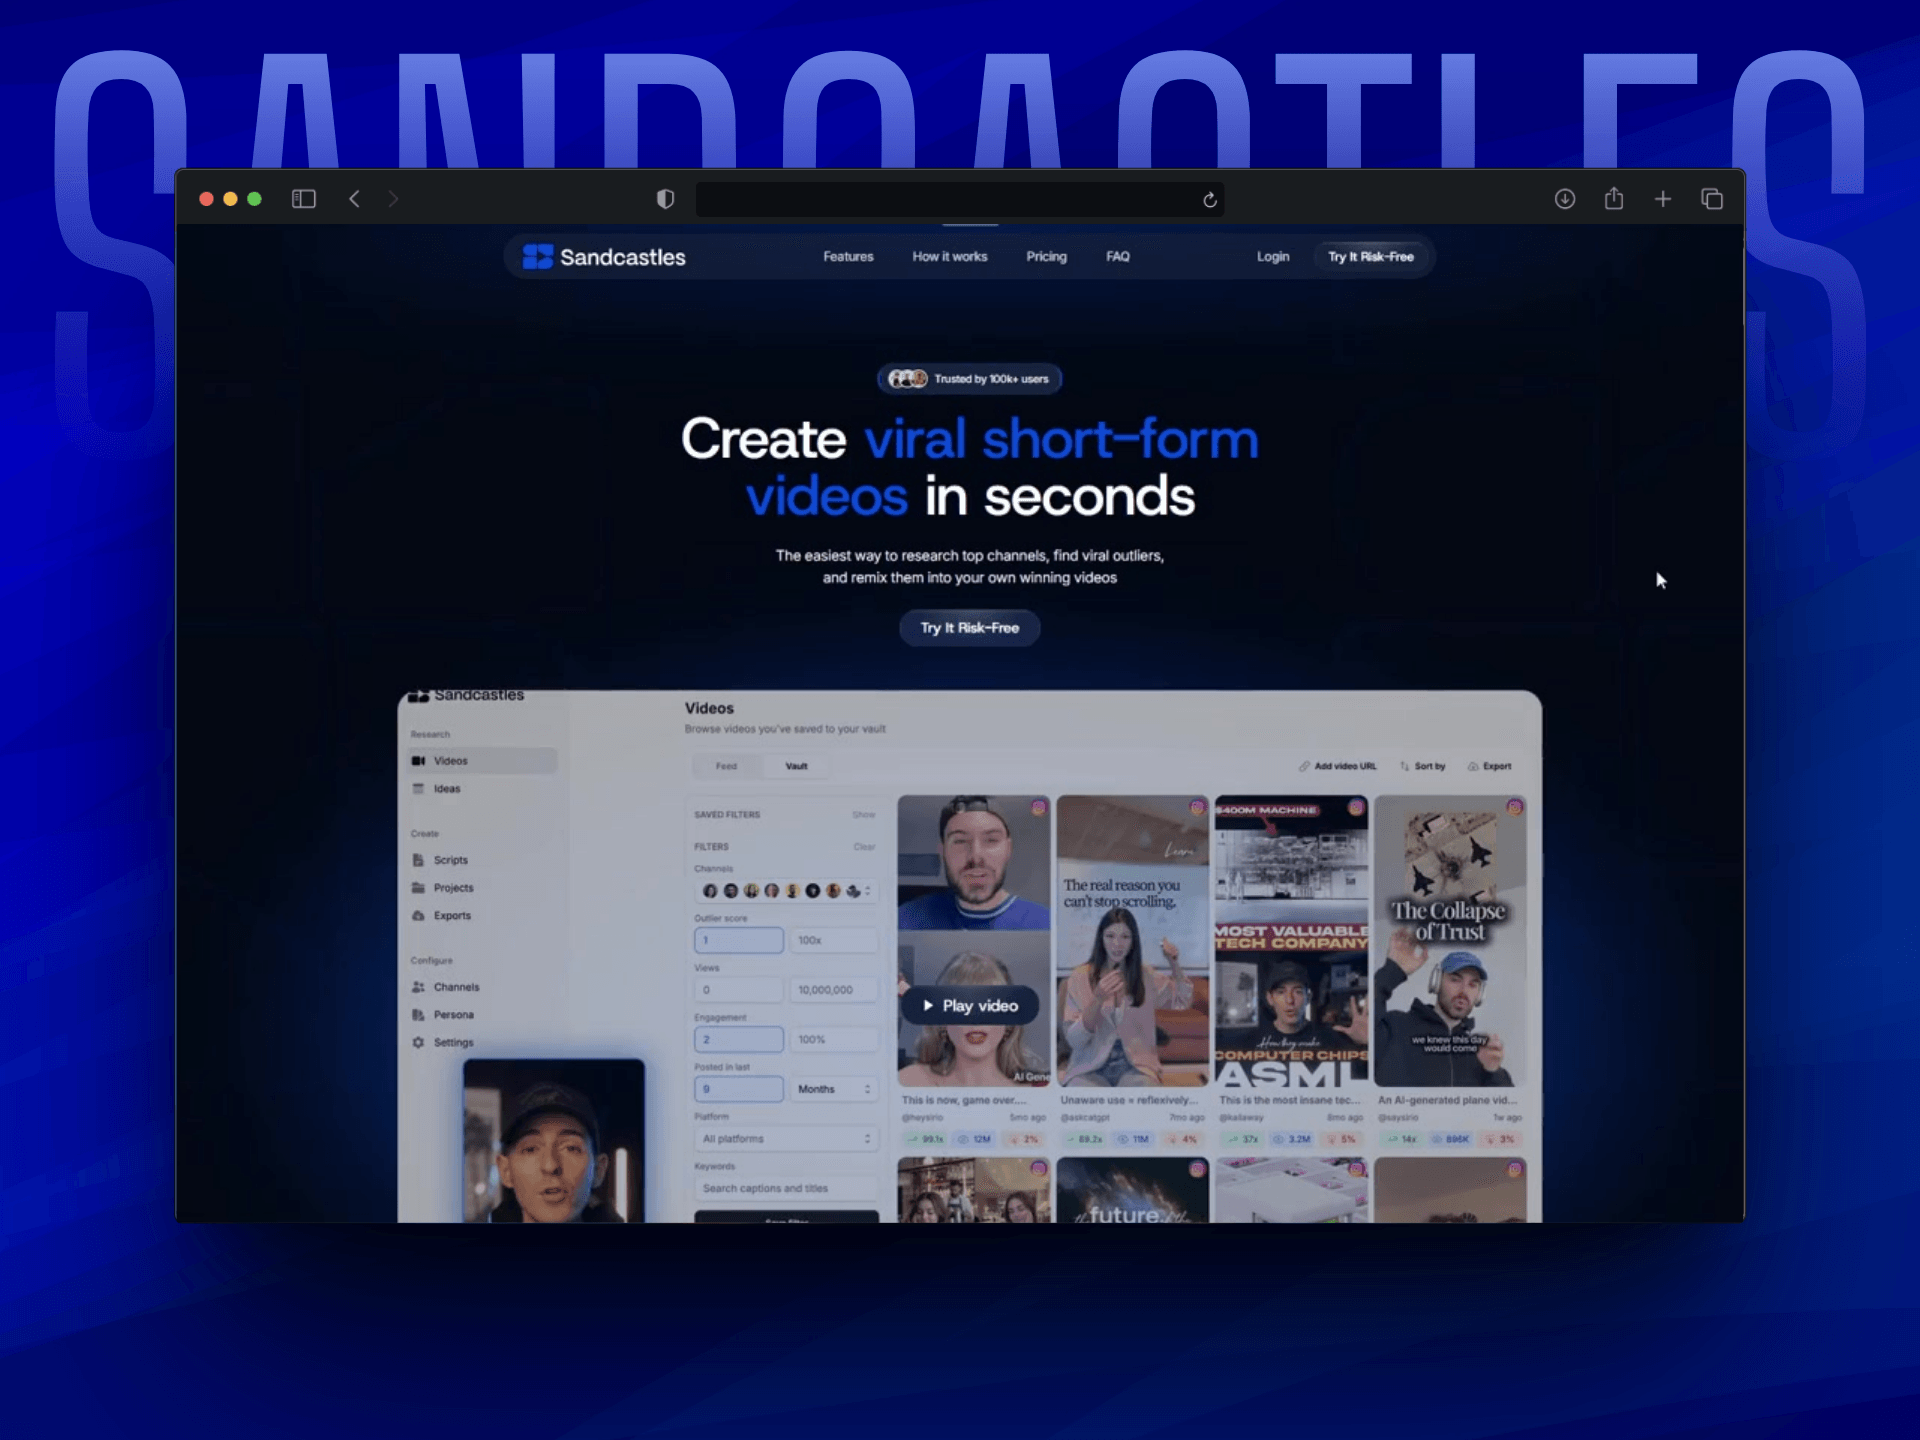
Task: Clear the filters
Action: 864,847
